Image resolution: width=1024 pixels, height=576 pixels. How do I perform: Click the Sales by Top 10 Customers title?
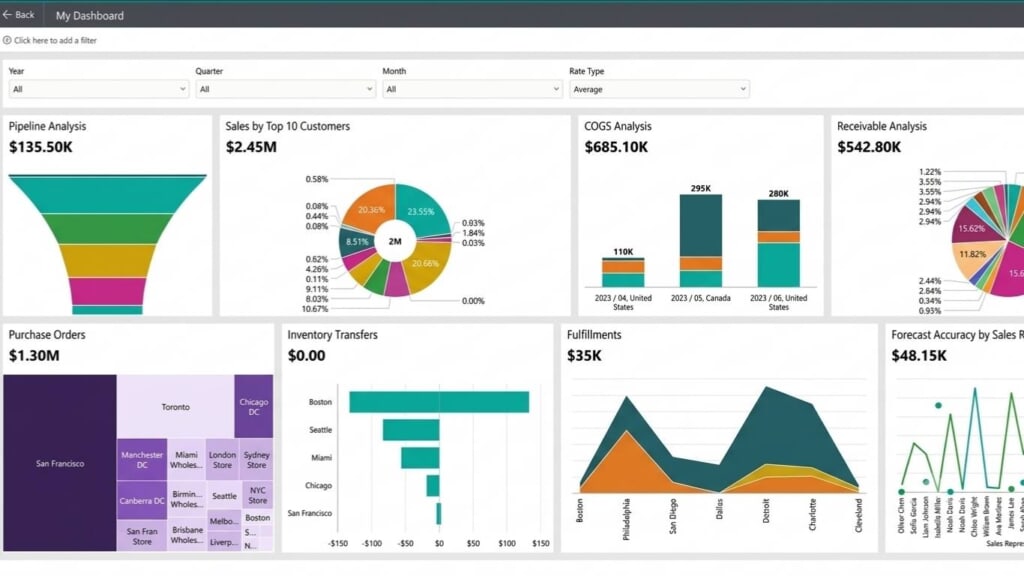click(x=287, y=126)
